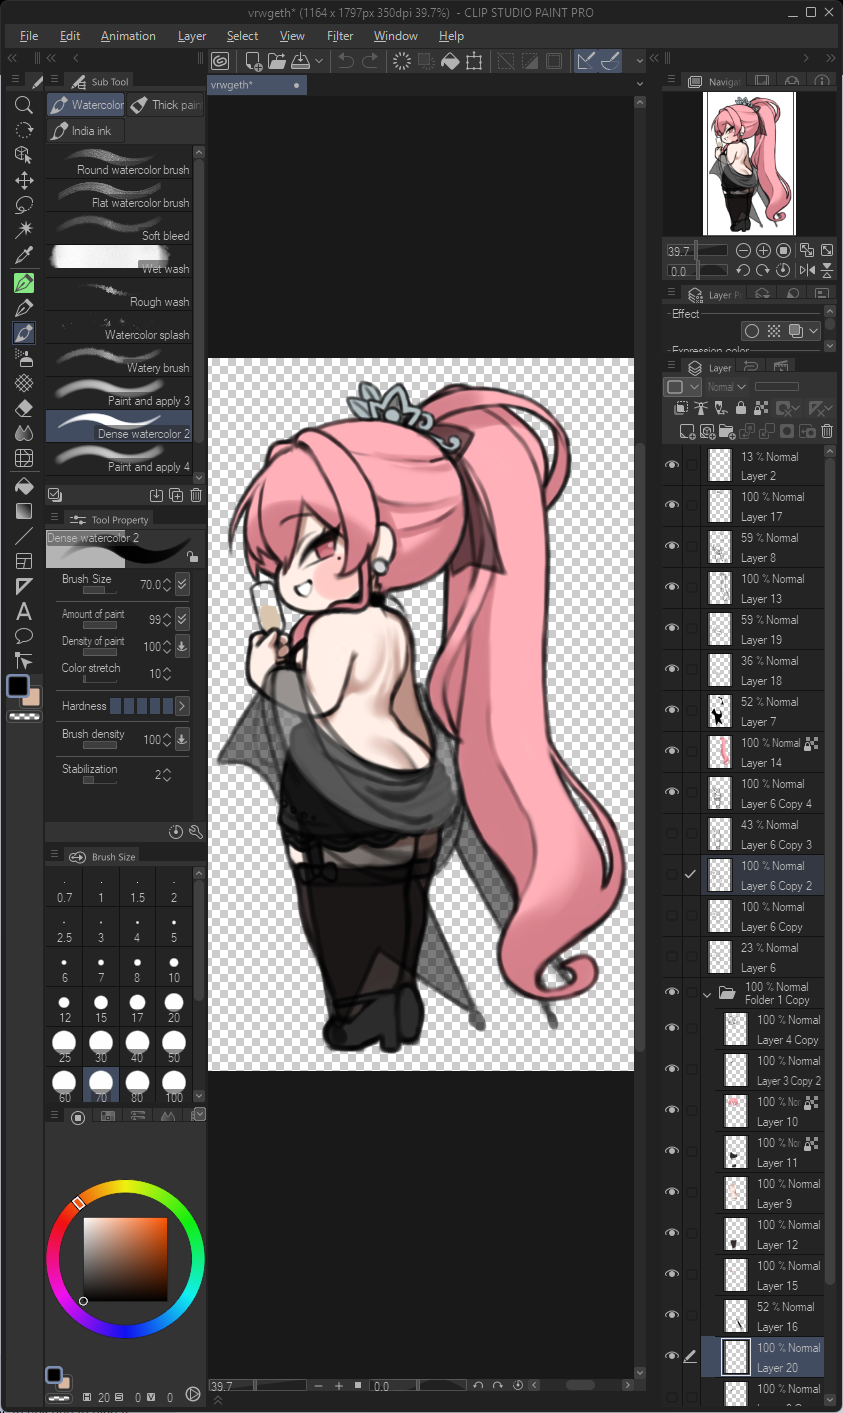Select the Auto select magic wand tool
This screenshot has width=843, height=1413.
pos(25,231)
